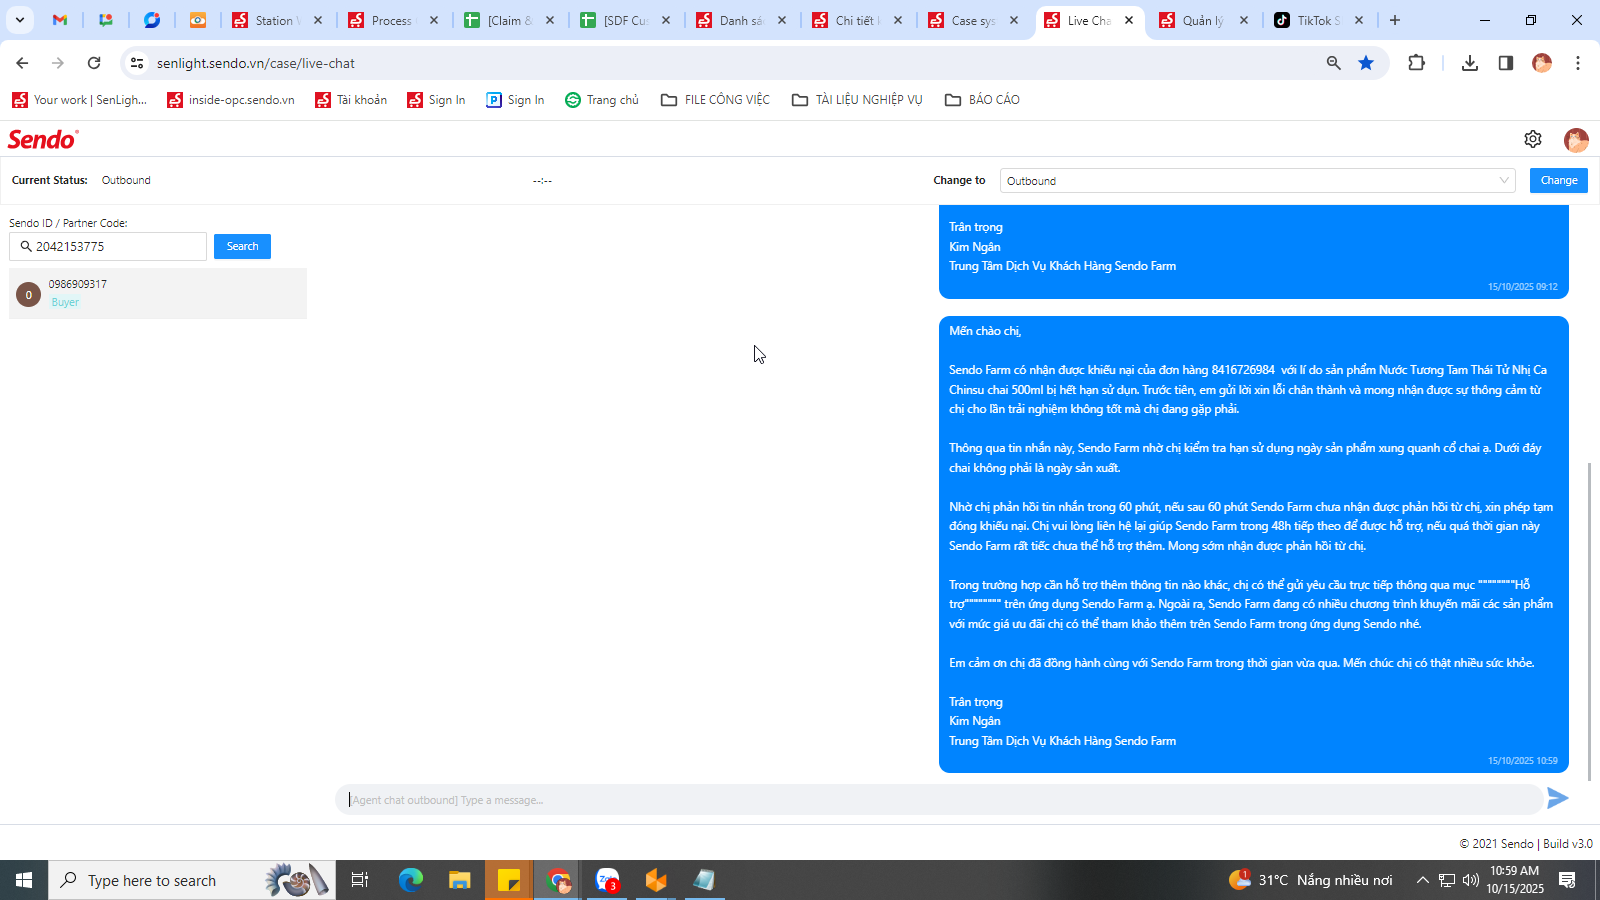Screen dimensions: 1600x900
Task: Toggle the Chrome side panel icon
Action: [x=1506, y=63]
